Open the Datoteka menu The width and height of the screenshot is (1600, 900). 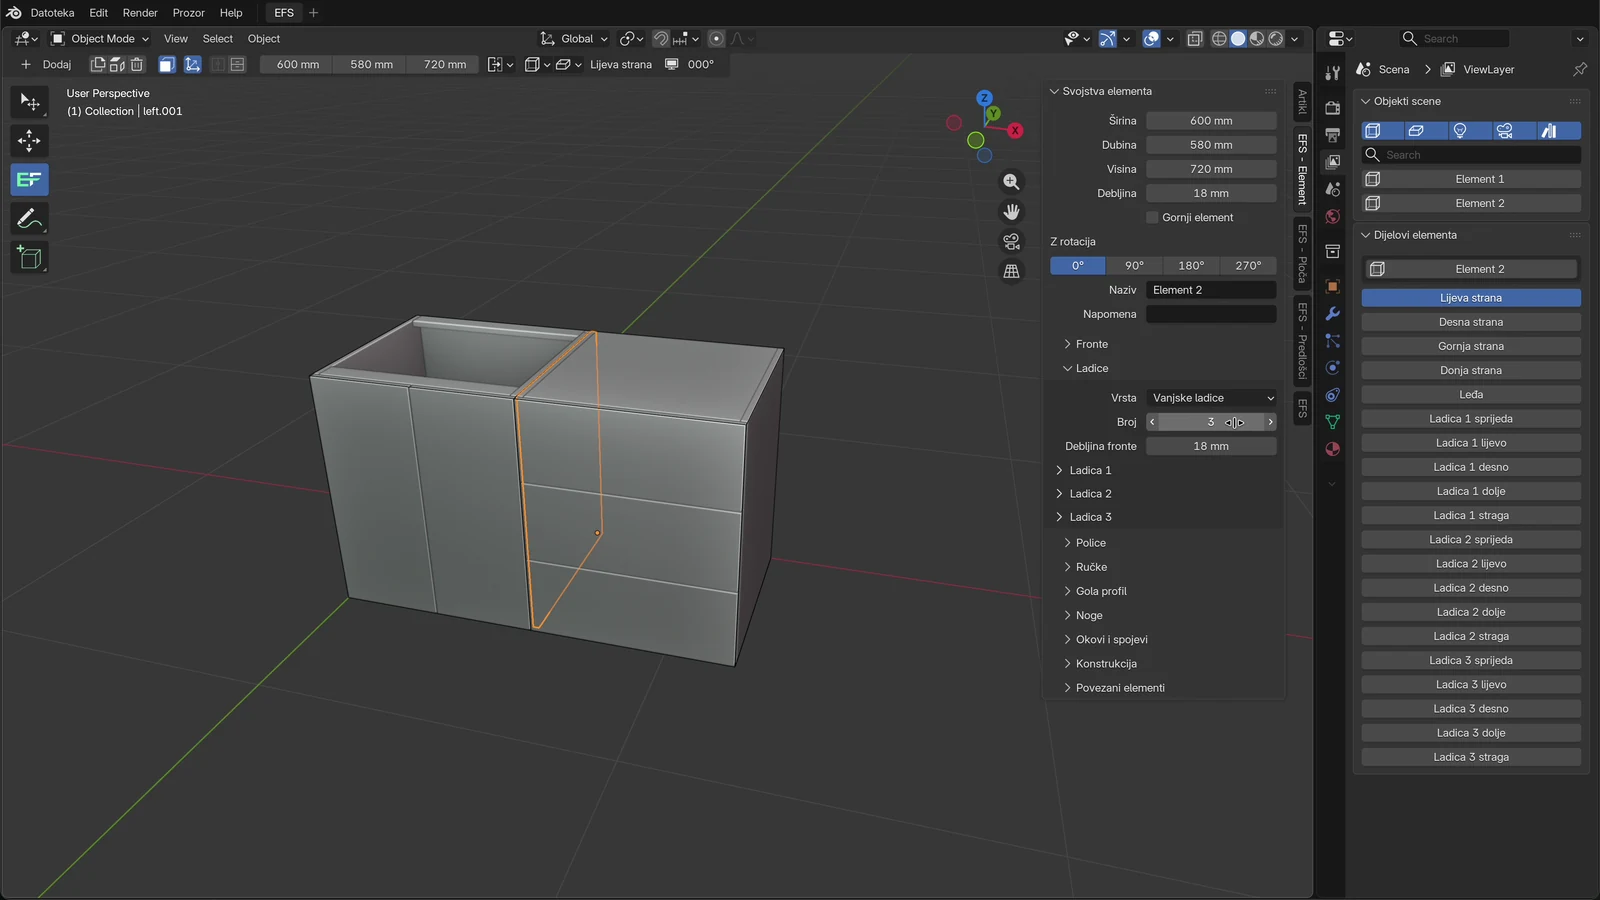[x=52, y=13]
